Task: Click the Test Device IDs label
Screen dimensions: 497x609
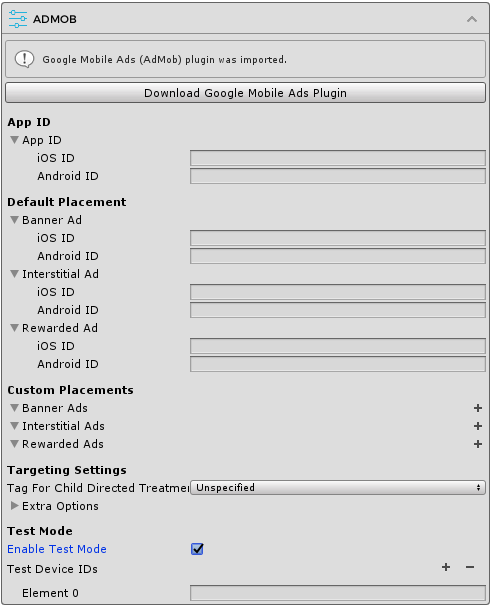Action: point(52,569)
